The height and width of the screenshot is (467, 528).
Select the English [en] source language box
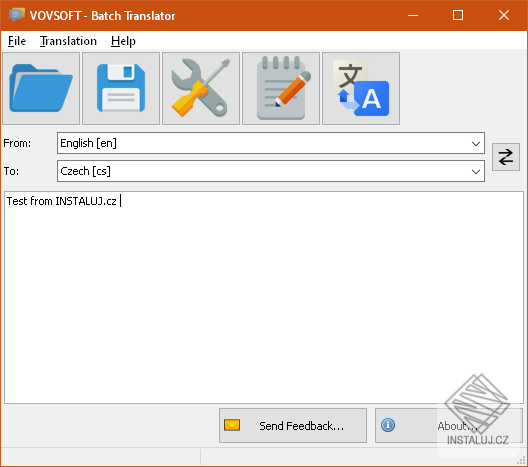(x=271, y=143)
